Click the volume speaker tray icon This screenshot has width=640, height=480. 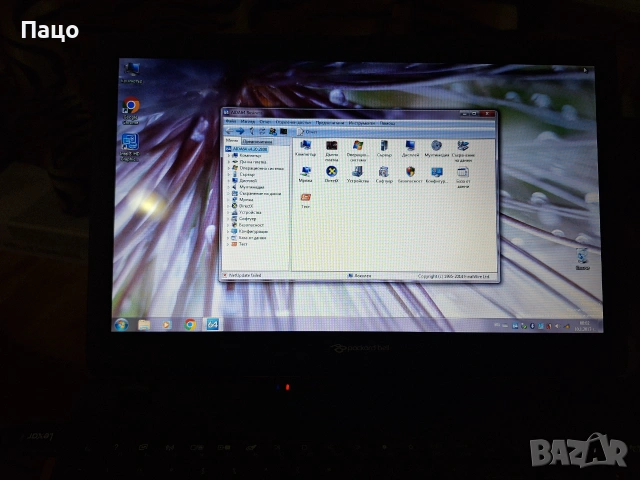[558, 326]
